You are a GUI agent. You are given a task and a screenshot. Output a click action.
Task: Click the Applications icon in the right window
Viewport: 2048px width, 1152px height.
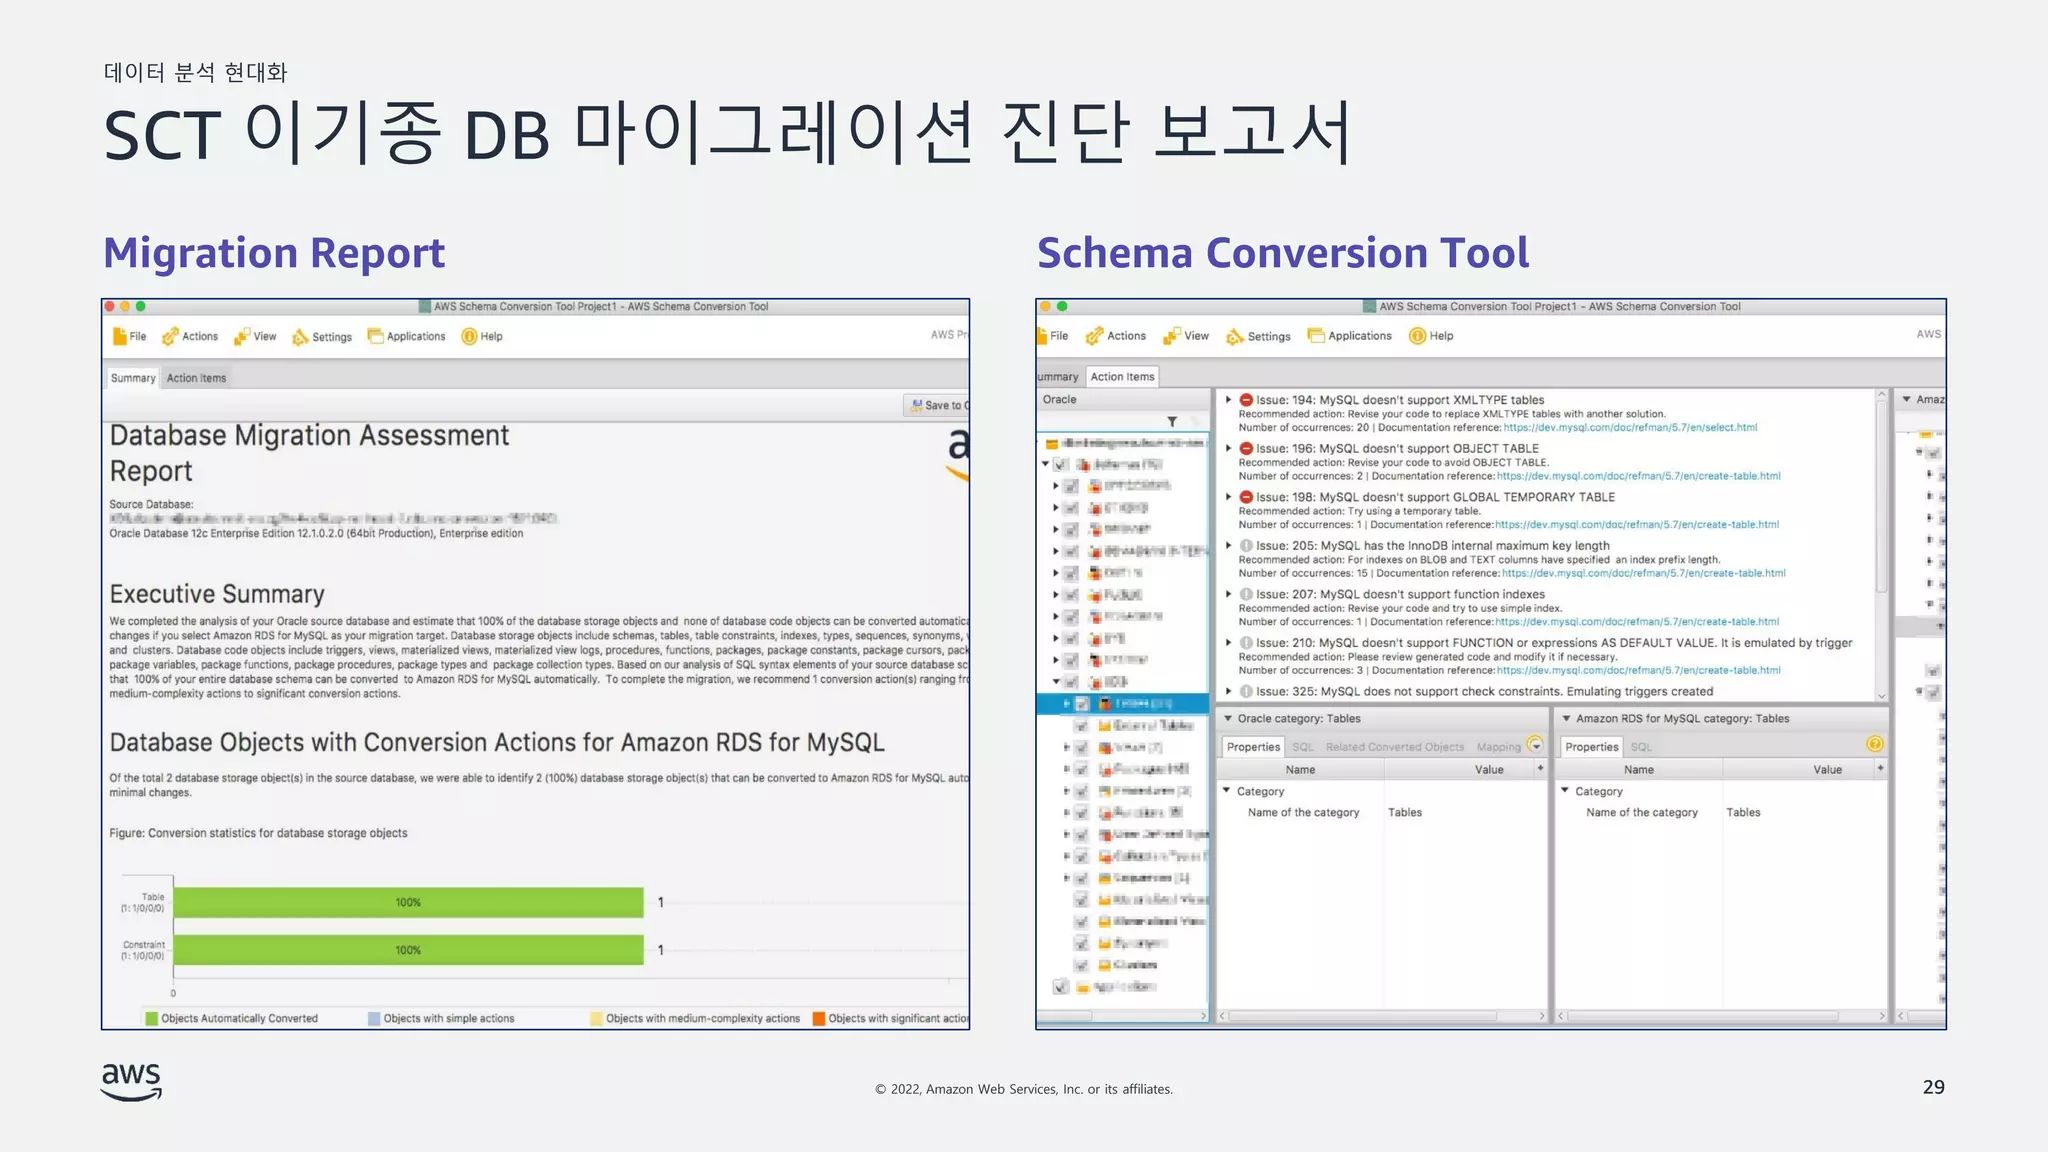[x=1316, y=335]
